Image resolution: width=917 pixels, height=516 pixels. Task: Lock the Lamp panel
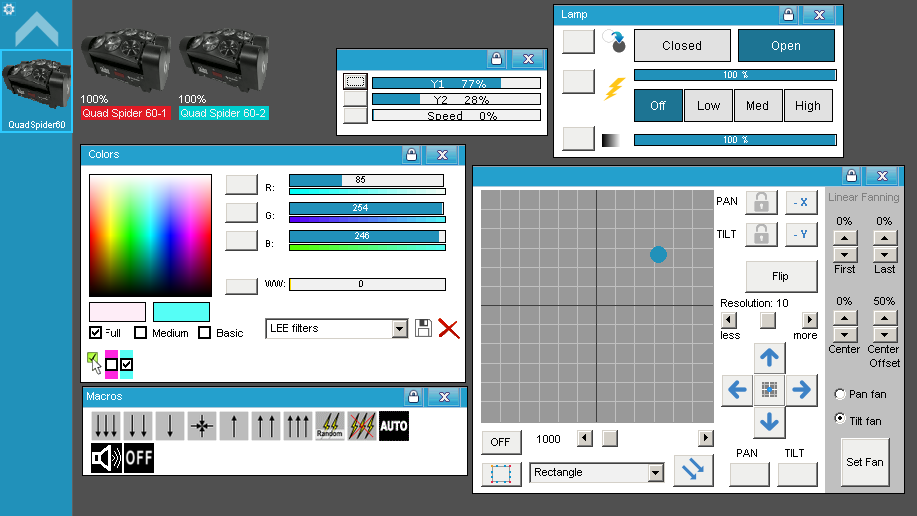coord(788,15)
